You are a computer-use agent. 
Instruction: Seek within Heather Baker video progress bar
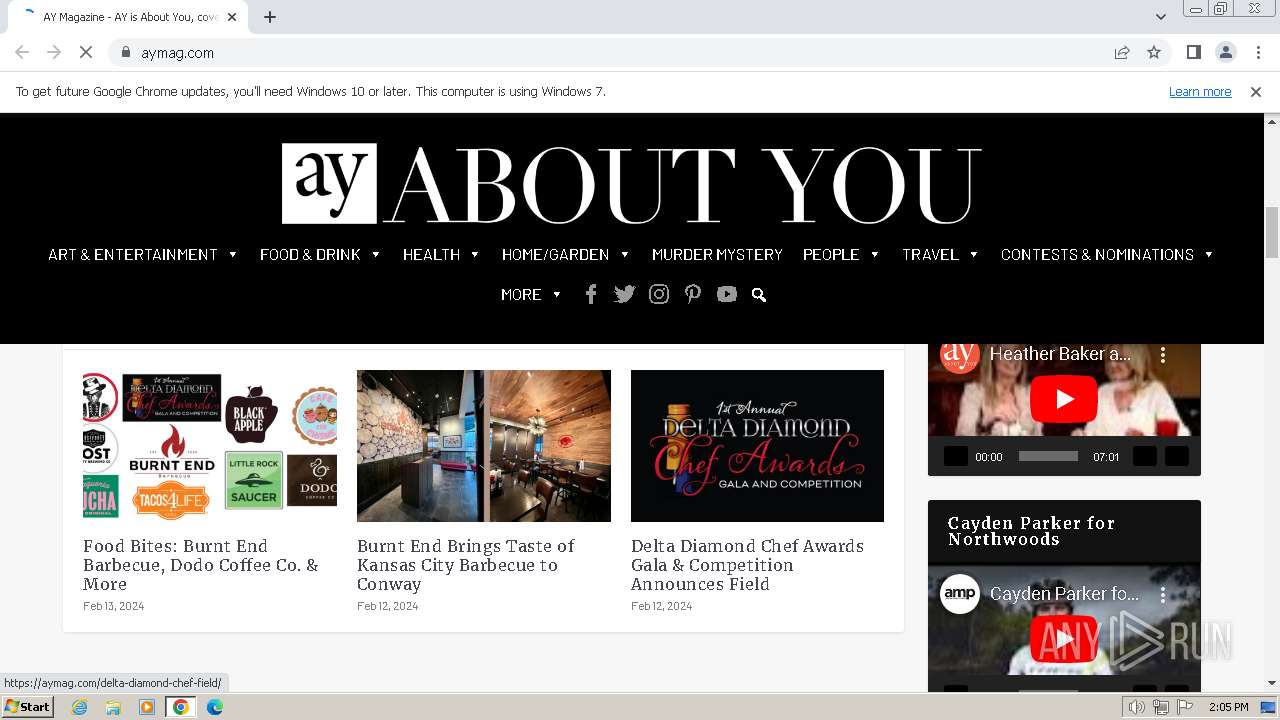click(x=1048, y=456)
